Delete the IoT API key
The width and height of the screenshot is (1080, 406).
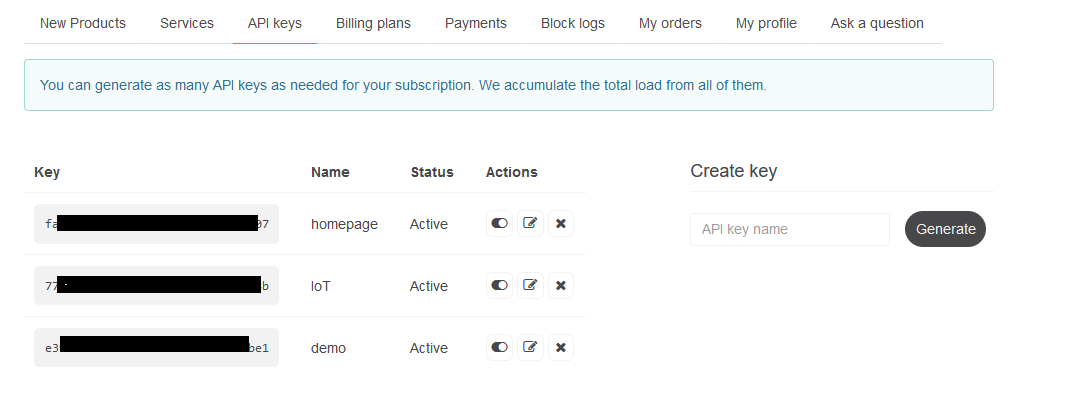point(561,286)
